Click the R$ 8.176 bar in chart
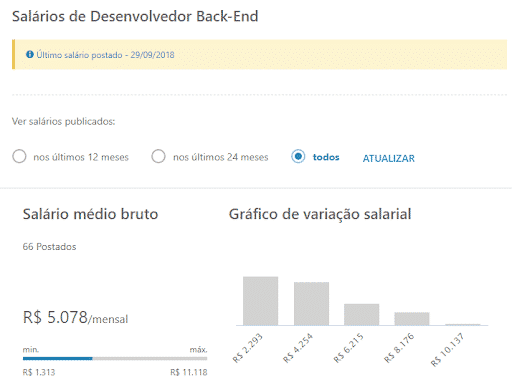Image resolution: width=512 pixels, height=389 pixels. point(412,319)
